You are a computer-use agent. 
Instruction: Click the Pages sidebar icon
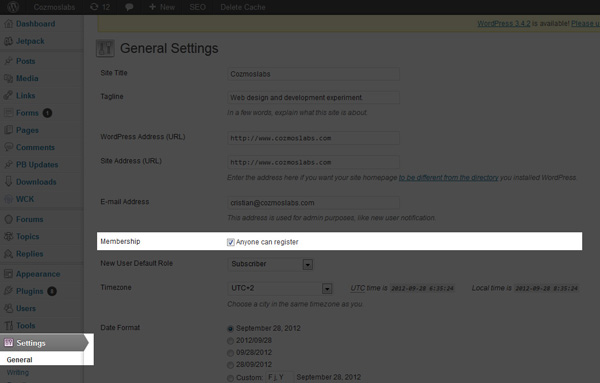coord(8,130)
